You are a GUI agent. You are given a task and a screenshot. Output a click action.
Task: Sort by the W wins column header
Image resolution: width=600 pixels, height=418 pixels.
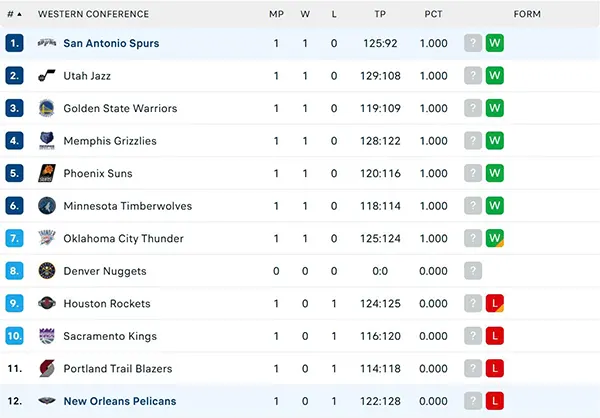(x=305, y=14)
